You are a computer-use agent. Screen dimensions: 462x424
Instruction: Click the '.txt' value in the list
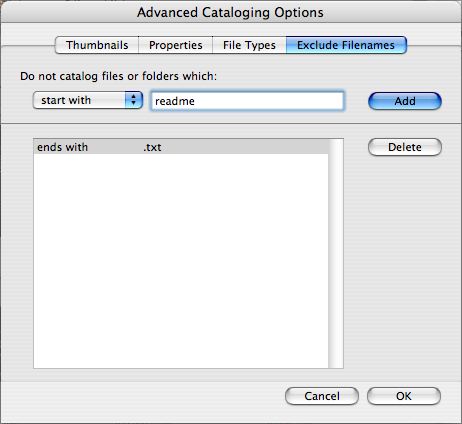(152, 147)
